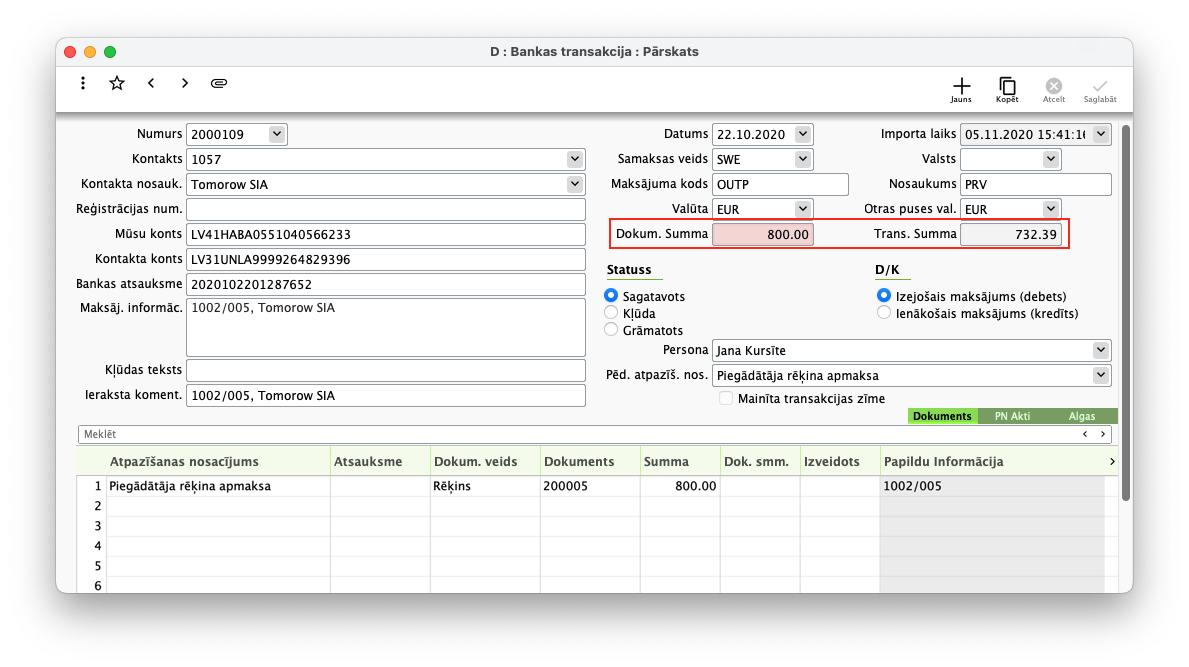
Task: Go to previous record arrow
Action: click(x=151, y=83)
